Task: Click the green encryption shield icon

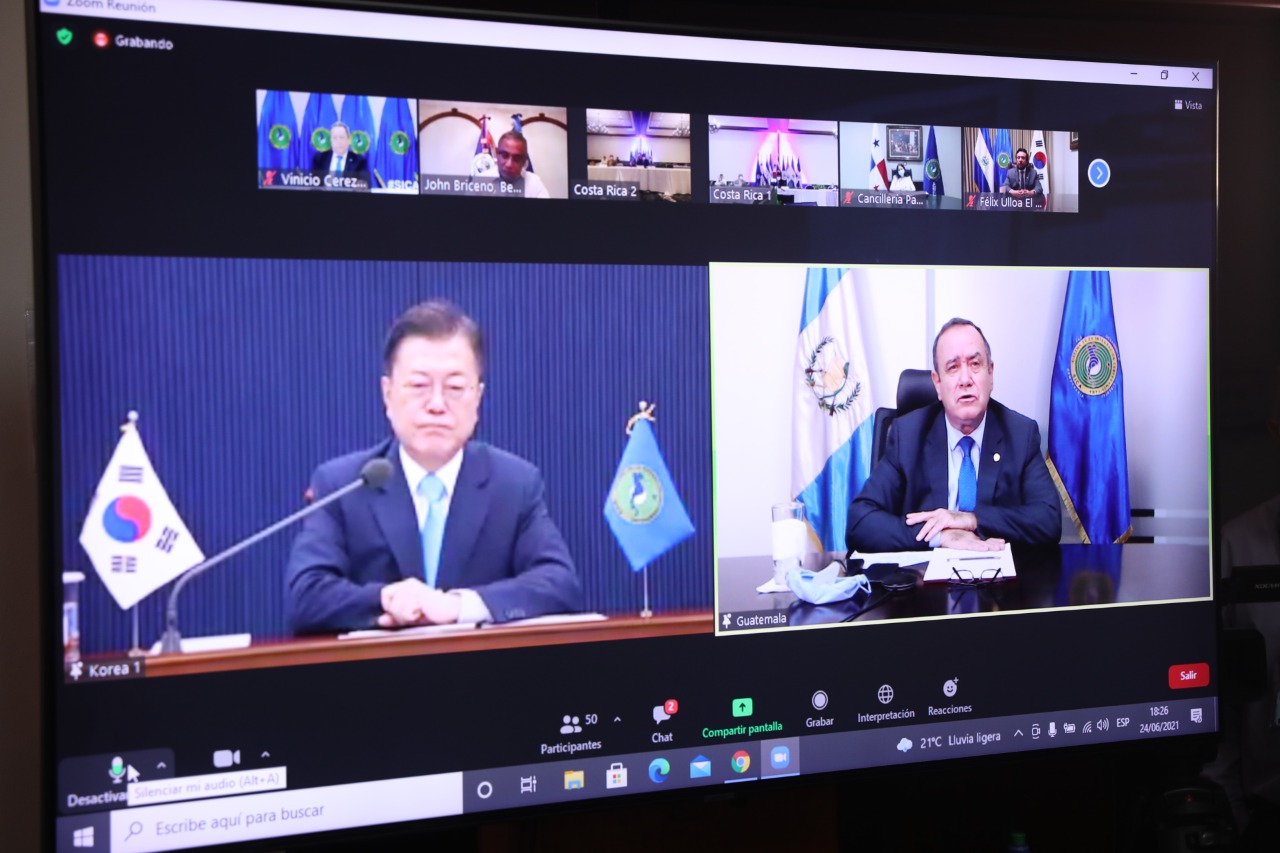Action: pos(65,37)
